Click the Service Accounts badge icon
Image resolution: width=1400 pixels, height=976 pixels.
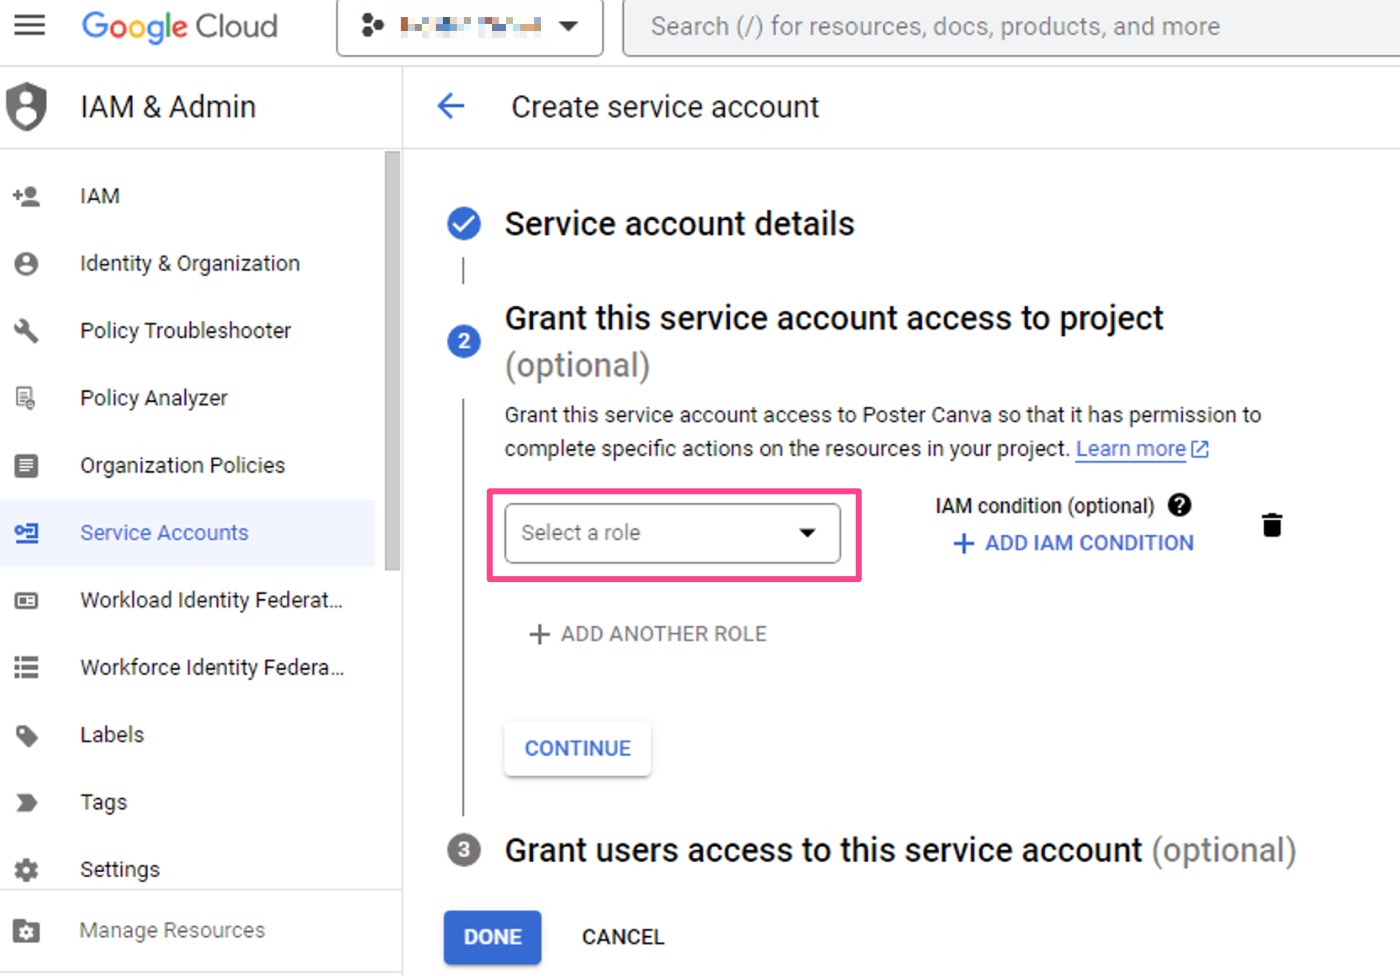click(x=26, y=533)
